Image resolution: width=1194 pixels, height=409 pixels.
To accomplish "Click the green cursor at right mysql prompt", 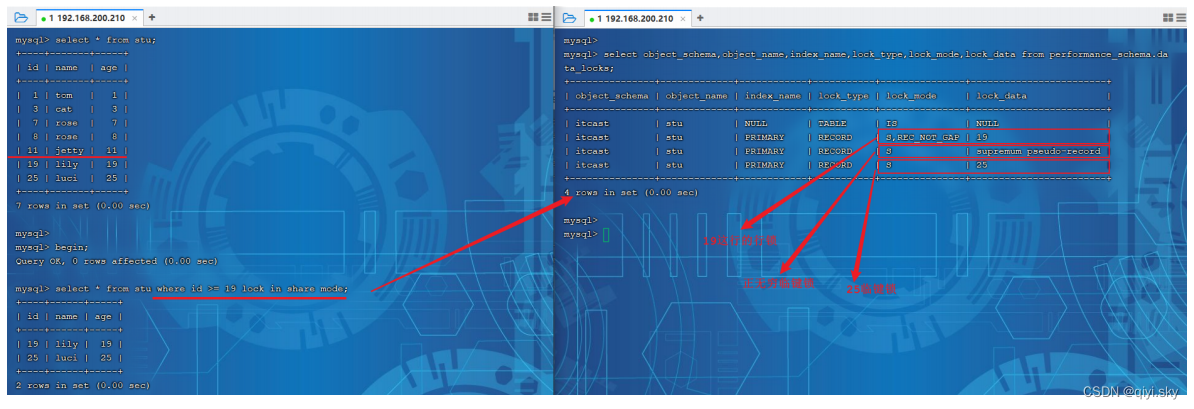I will pyautogui.click(x=606, y=235).
